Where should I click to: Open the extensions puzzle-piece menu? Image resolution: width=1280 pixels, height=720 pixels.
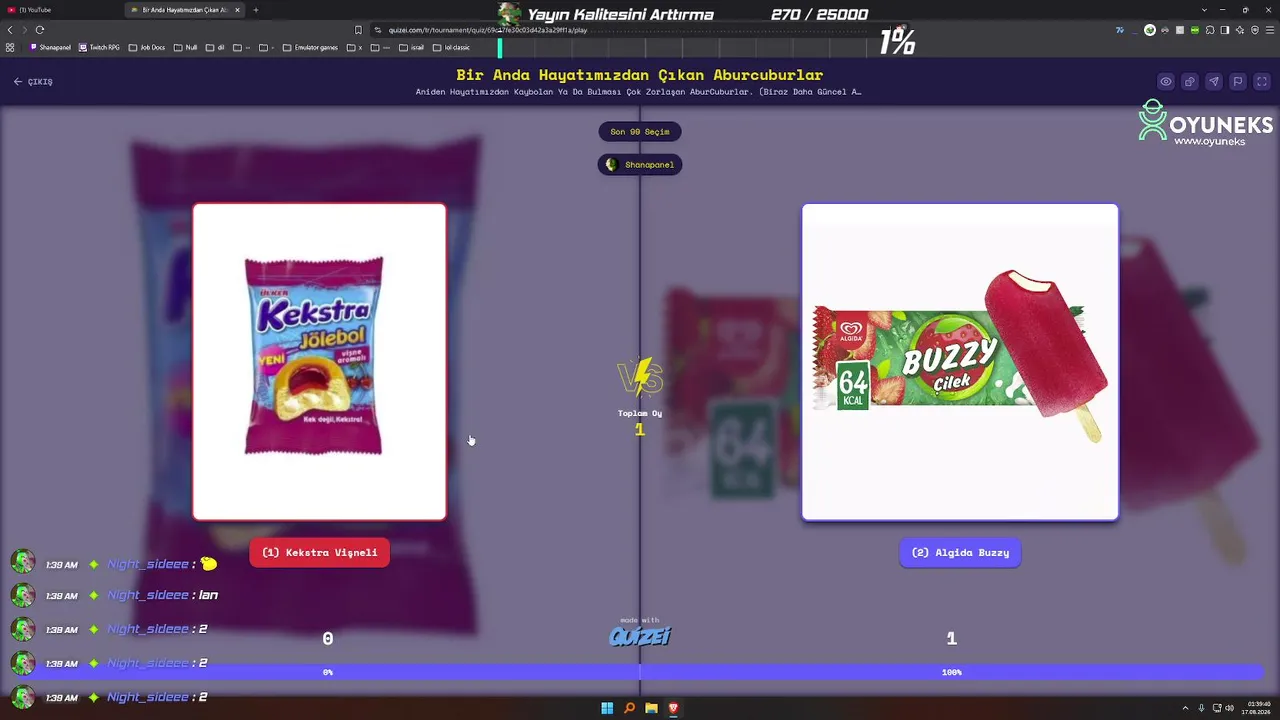click(1210, 30)
